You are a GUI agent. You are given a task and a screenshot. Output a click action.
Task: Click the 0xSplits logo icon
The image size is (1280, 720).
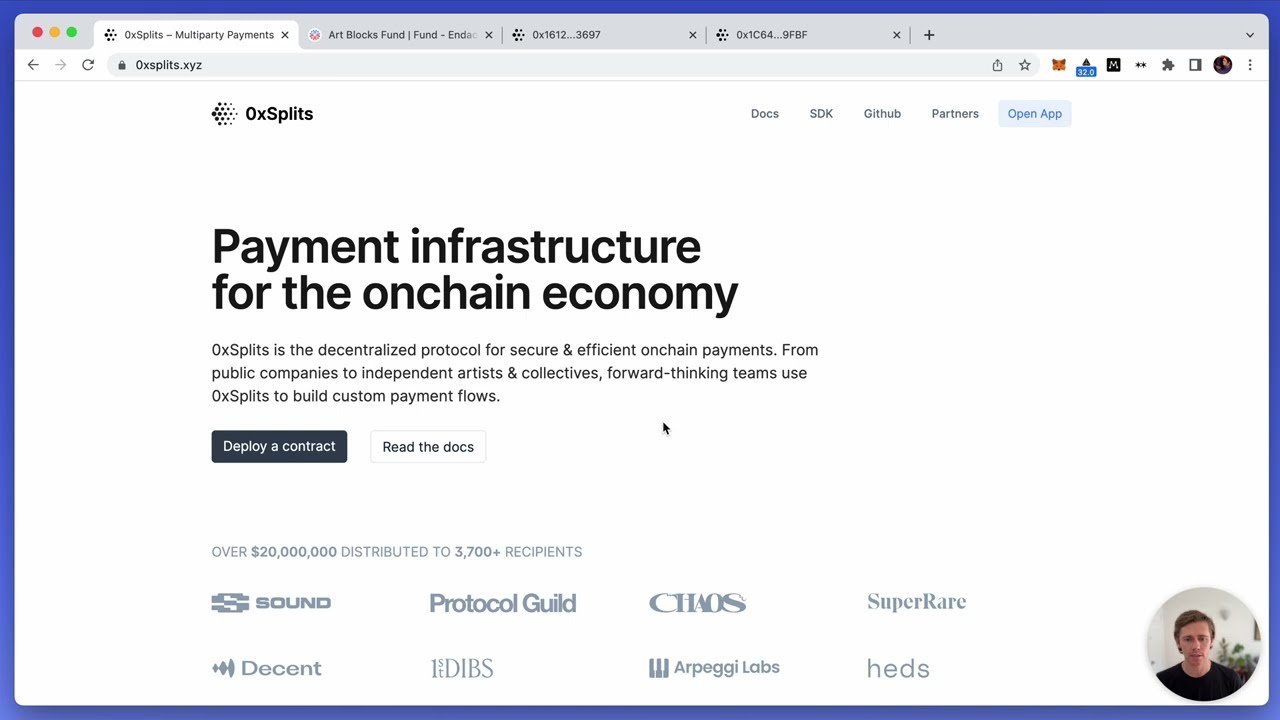(x=224, y=114)
